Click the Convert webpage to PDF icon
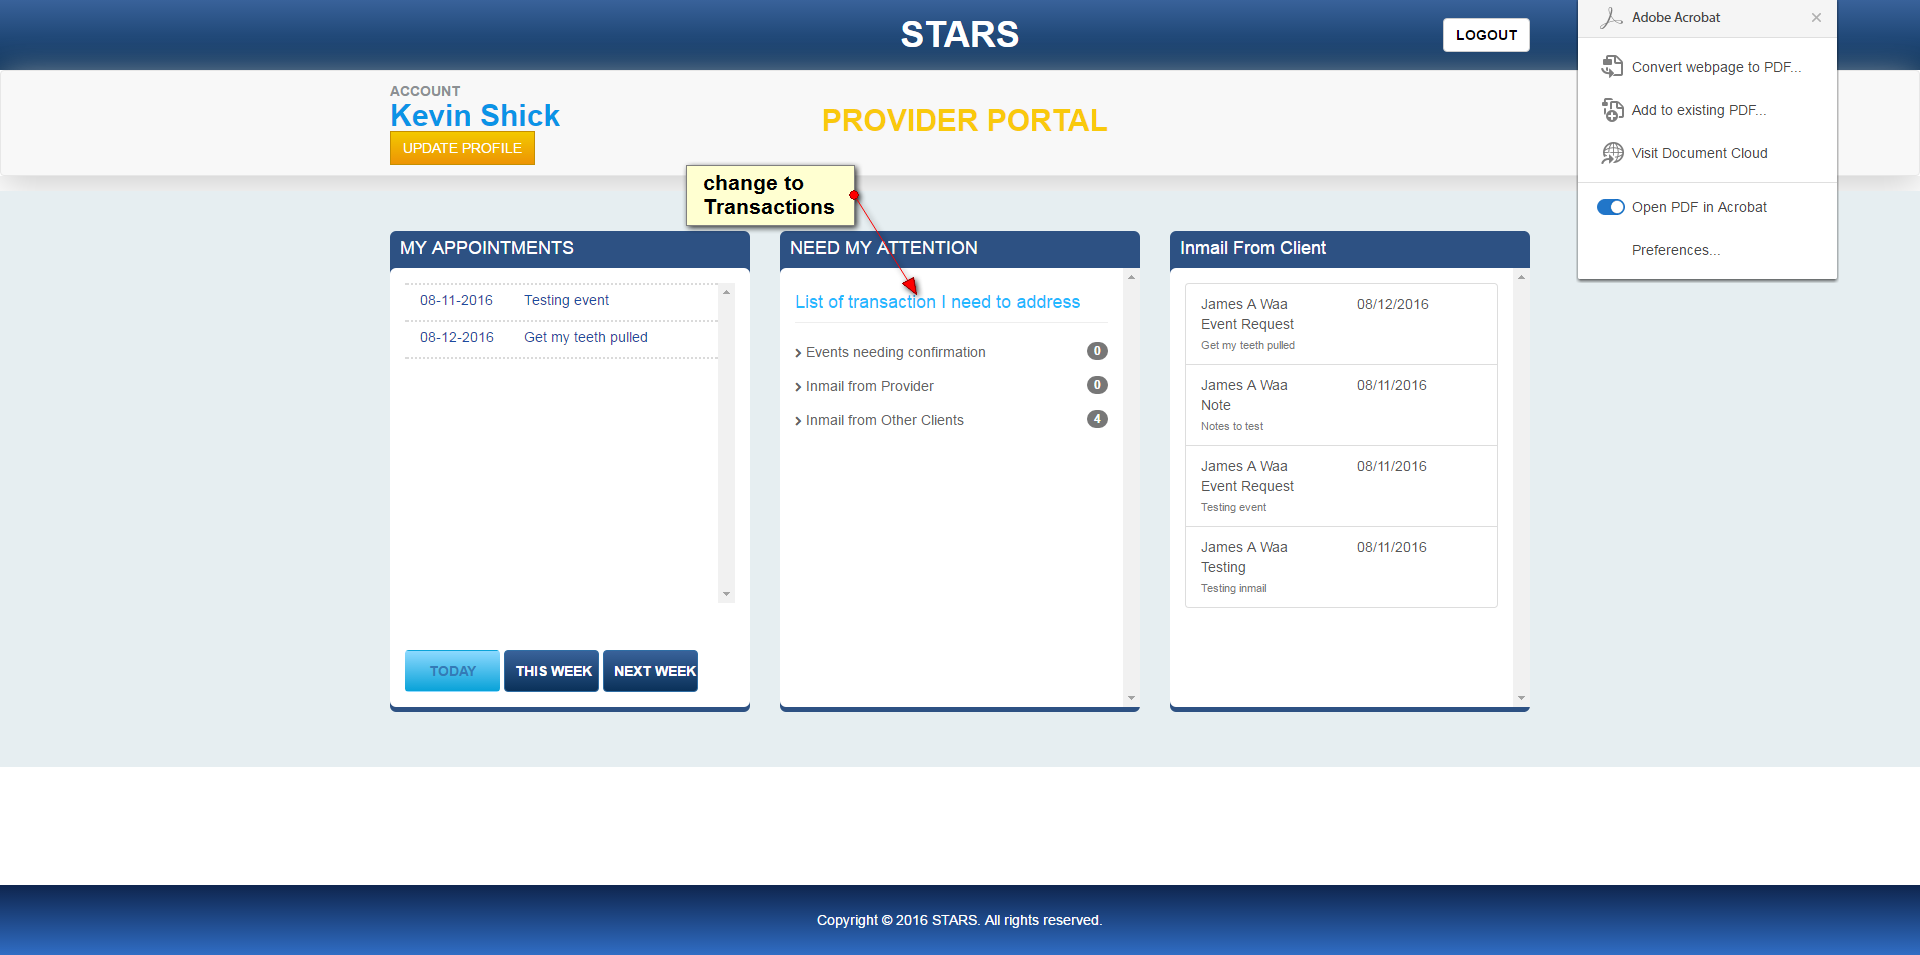Viewport: 1920px width, 955px height. click(x=1612, y=67)
